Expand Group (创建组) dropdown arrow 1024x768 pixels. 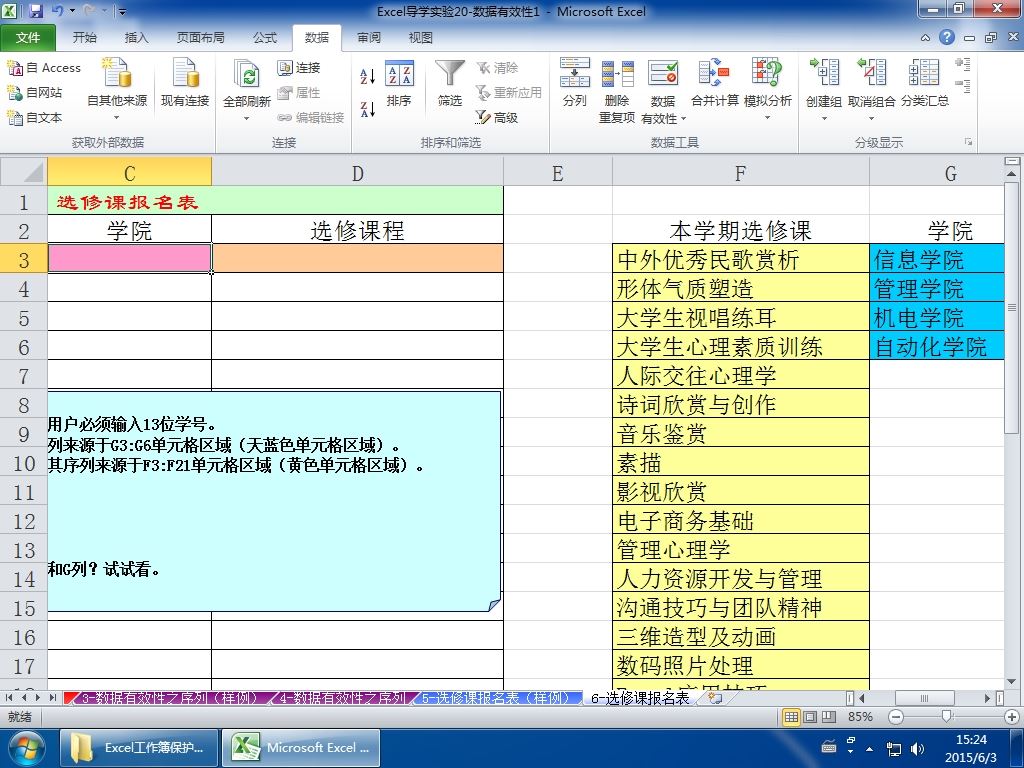coord(824,118)
